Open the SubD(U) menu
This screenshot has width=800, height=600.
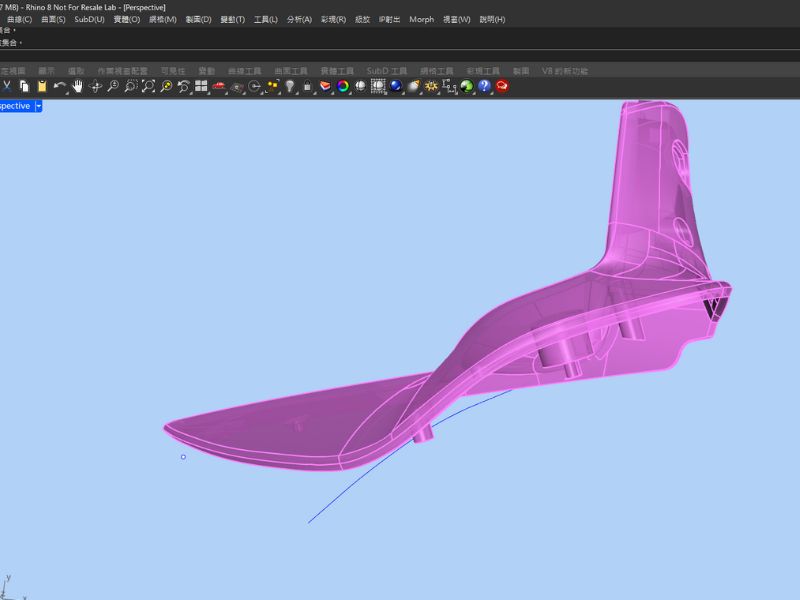89,19
